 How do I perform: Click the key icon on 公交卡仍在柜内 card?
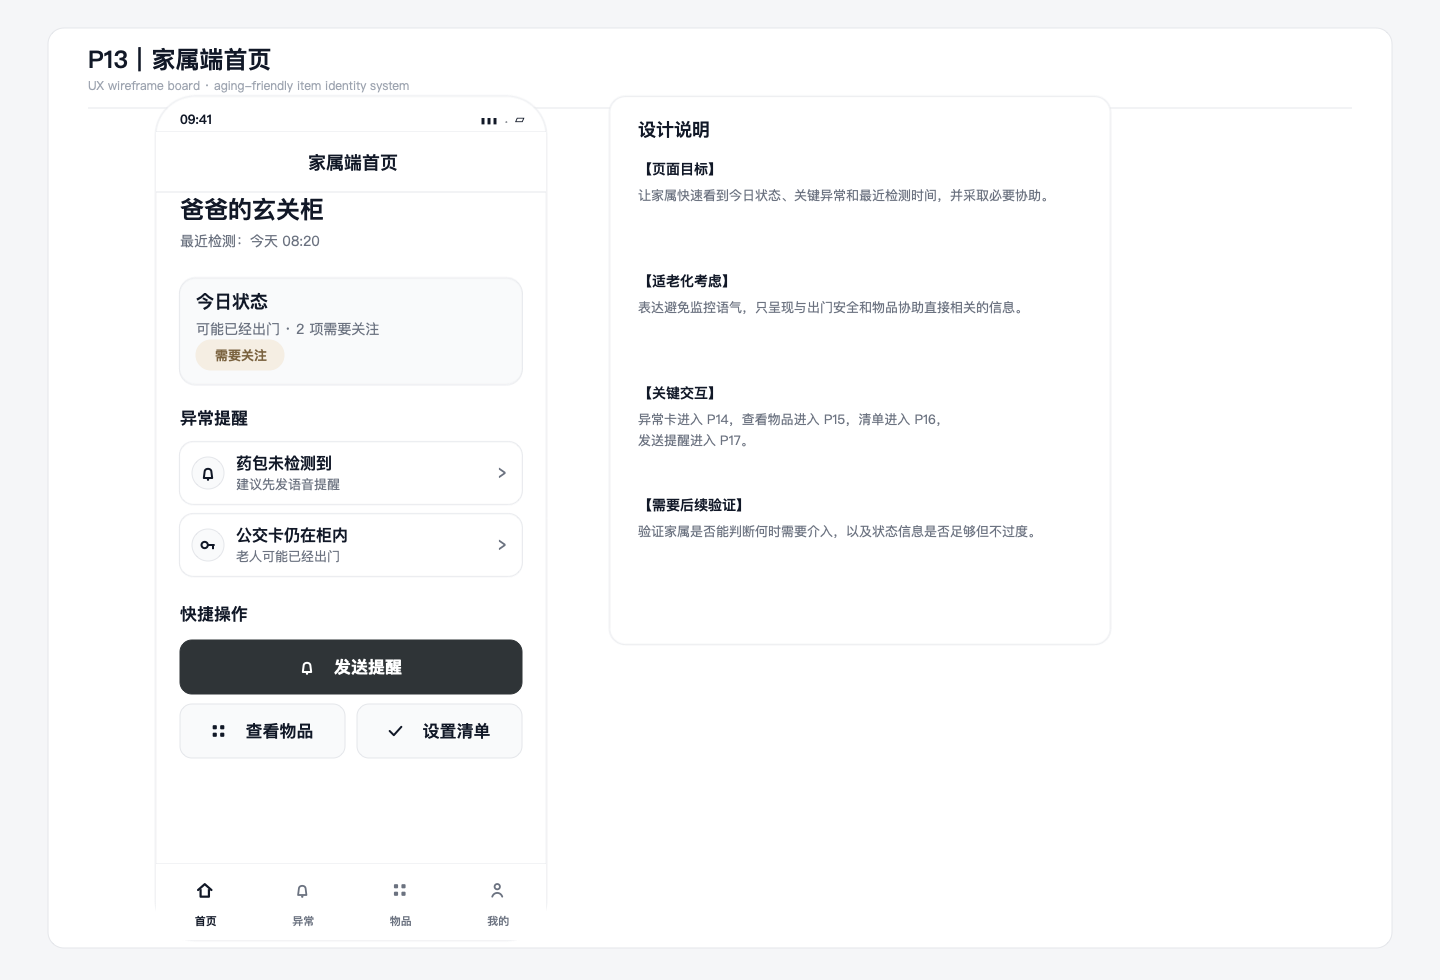point(208,545)
